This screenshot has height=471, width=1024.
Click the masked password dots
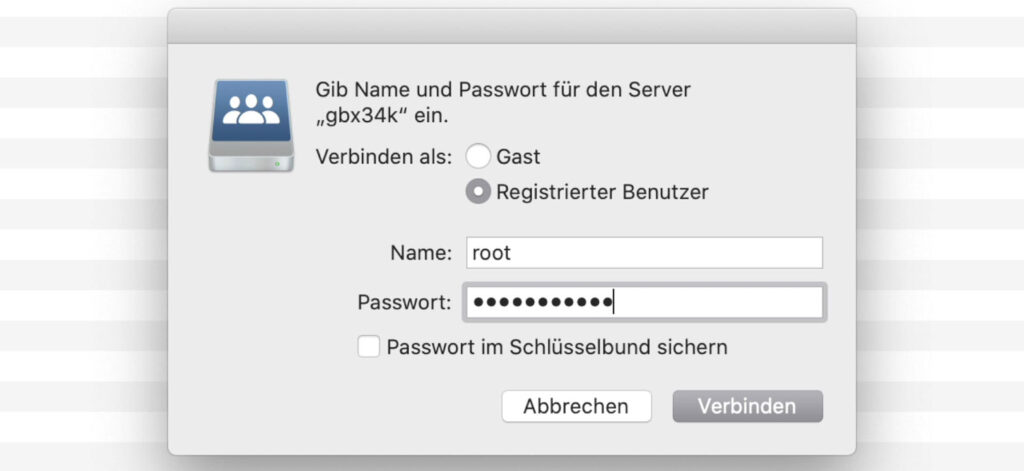(541, 302)
